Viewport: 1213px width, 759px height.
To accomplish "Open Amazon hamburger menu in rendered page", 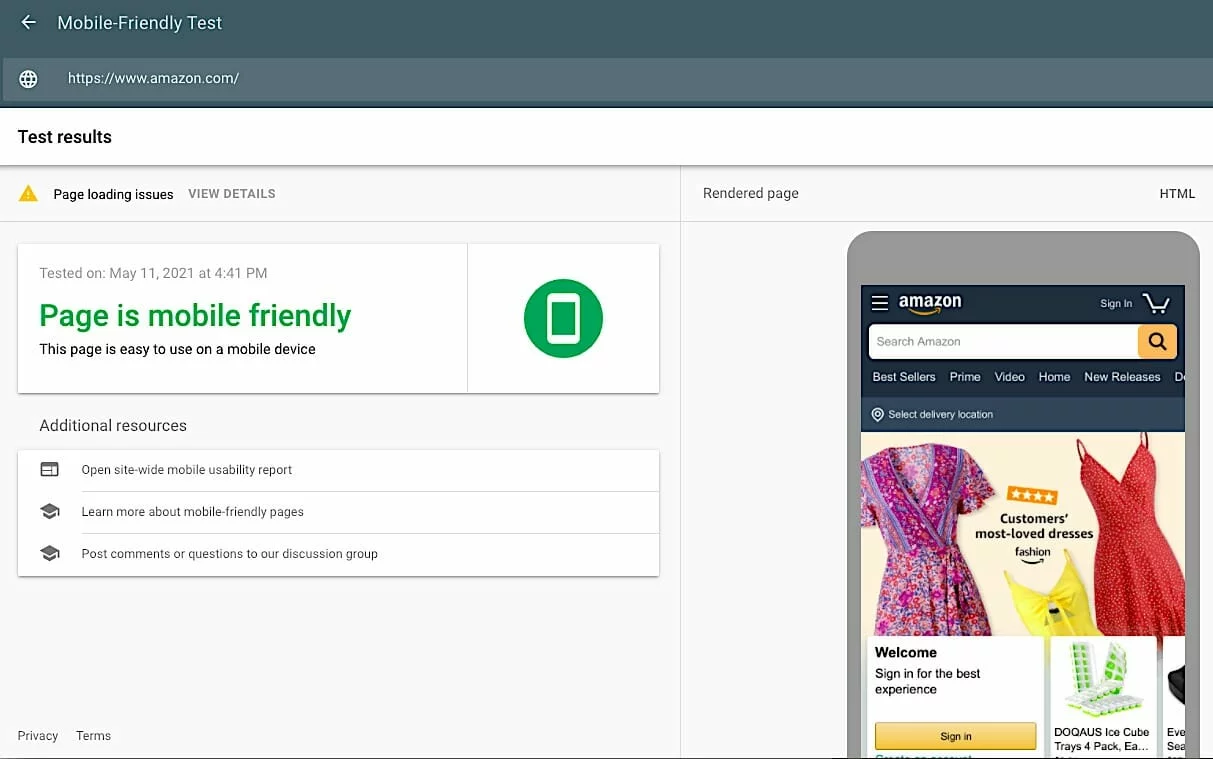I will 879,303.
